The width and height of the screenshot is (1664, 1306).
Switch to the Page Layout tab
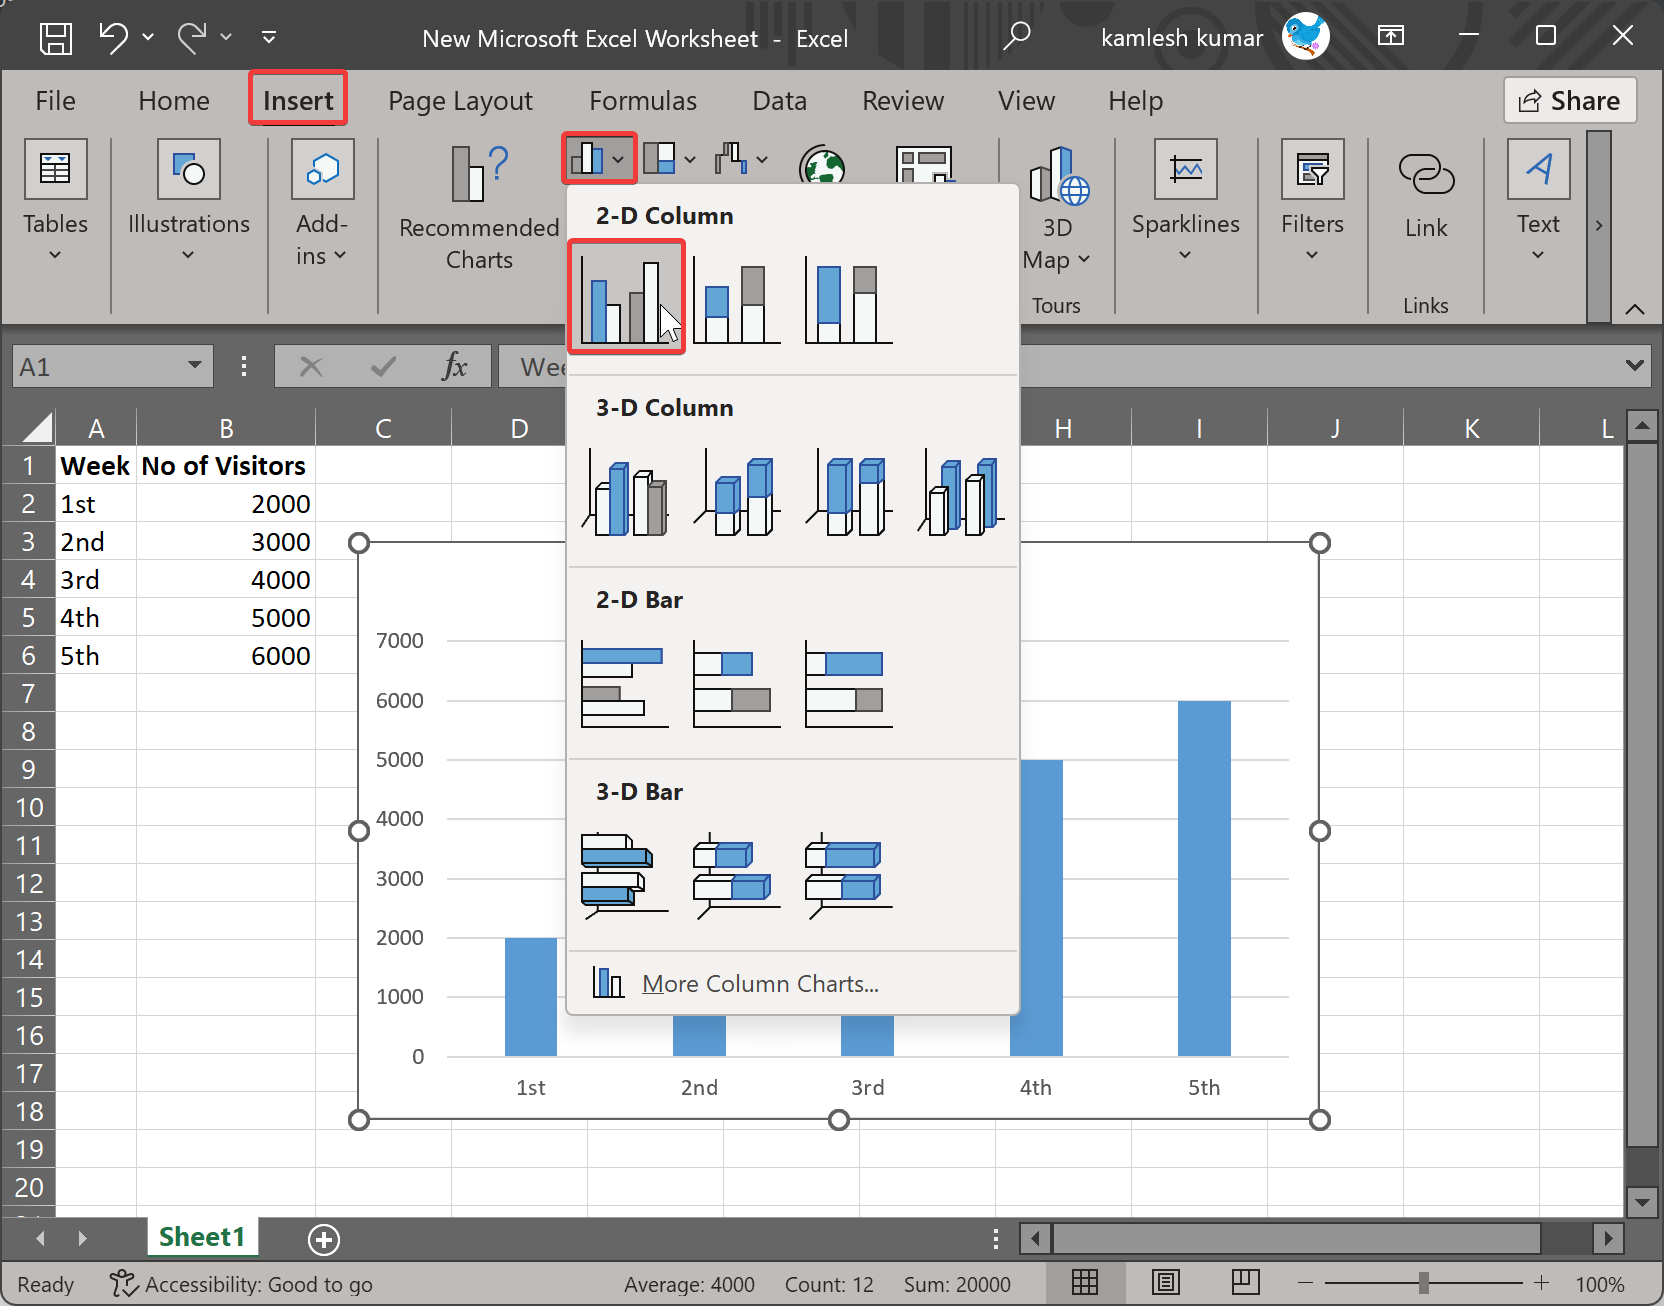[x=460, y=101]
